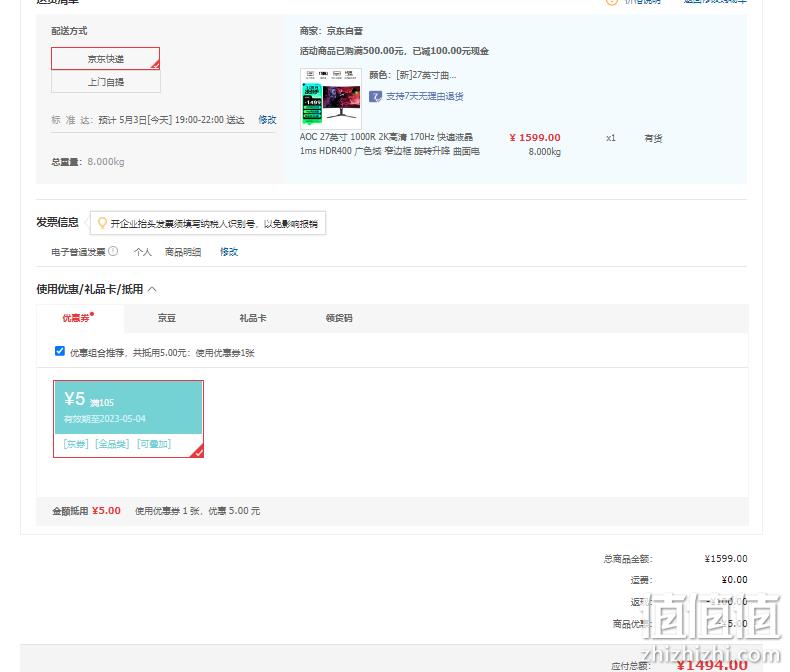The width and height of the screenshot is (790, 672).
Task: Switch to 礼品卡 tab
Action: coord(252,318)
